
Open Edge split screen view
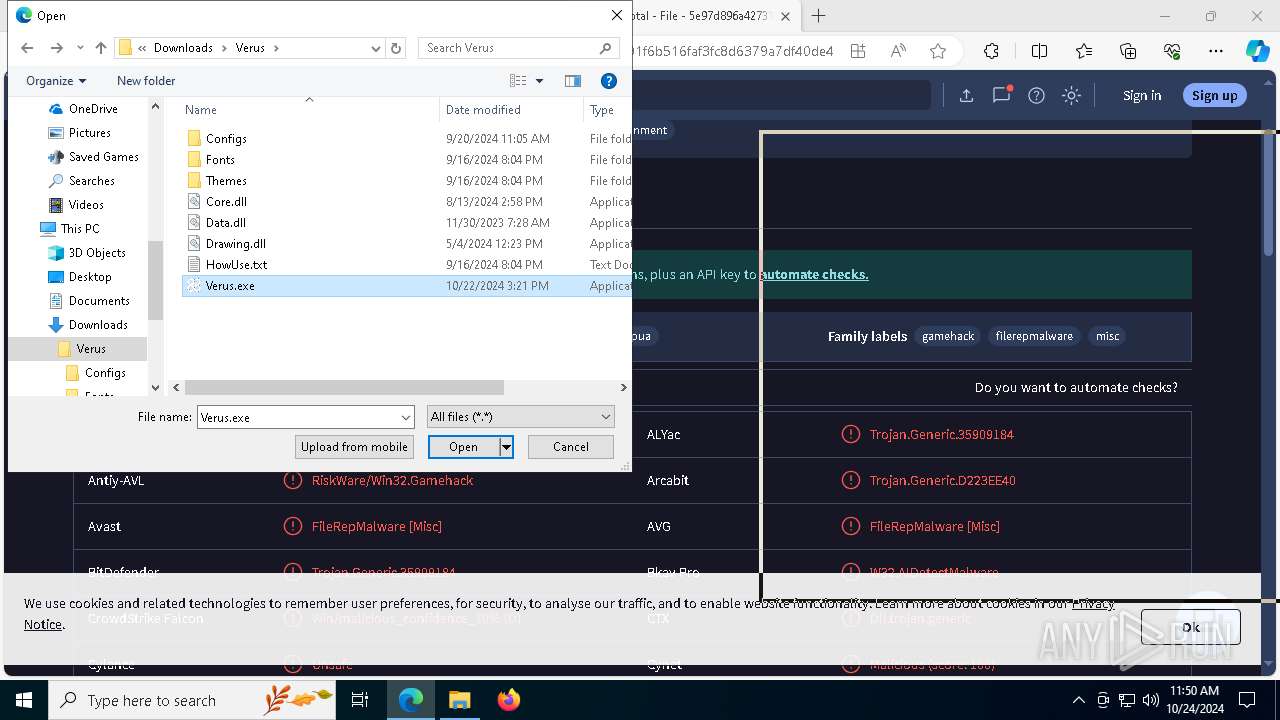click(x=1039, y=51)
